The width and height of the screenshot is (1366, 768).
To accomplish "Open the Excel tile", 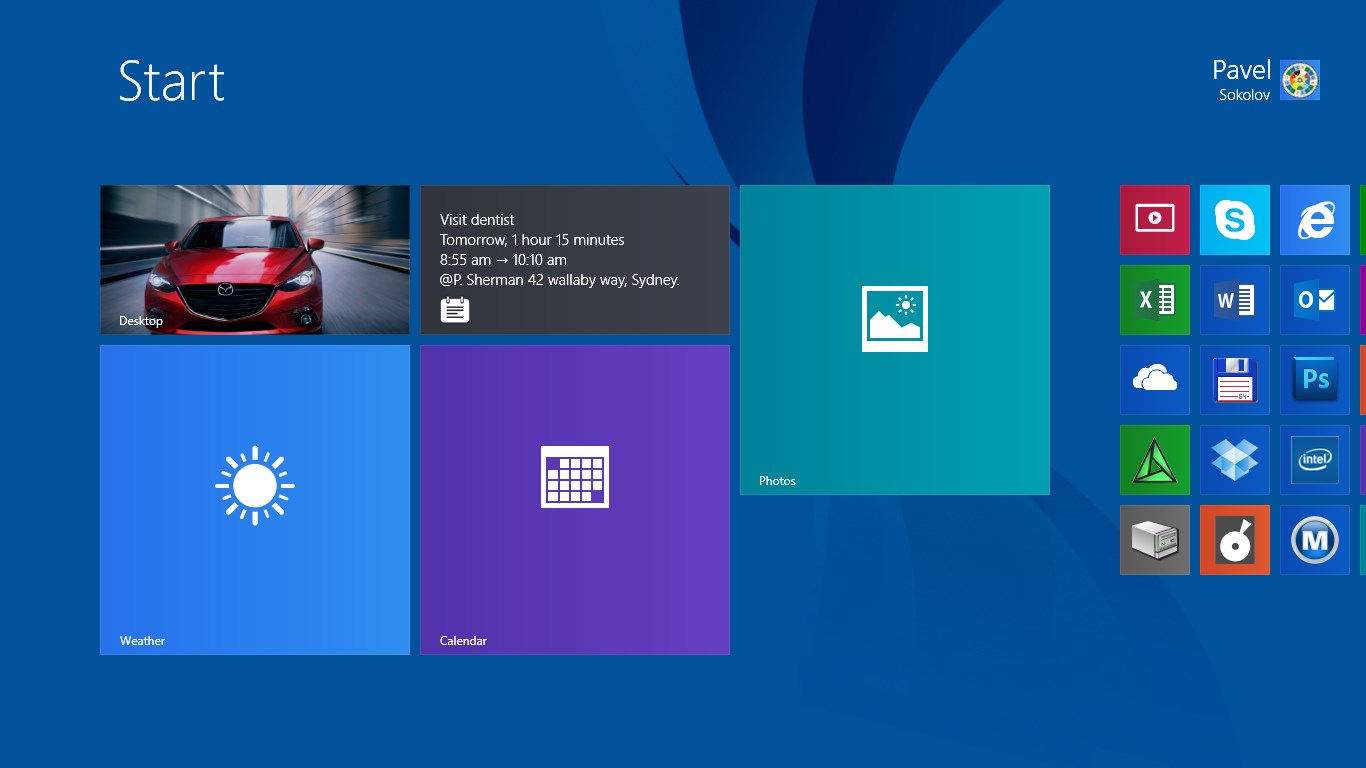I will [1155, 300].
